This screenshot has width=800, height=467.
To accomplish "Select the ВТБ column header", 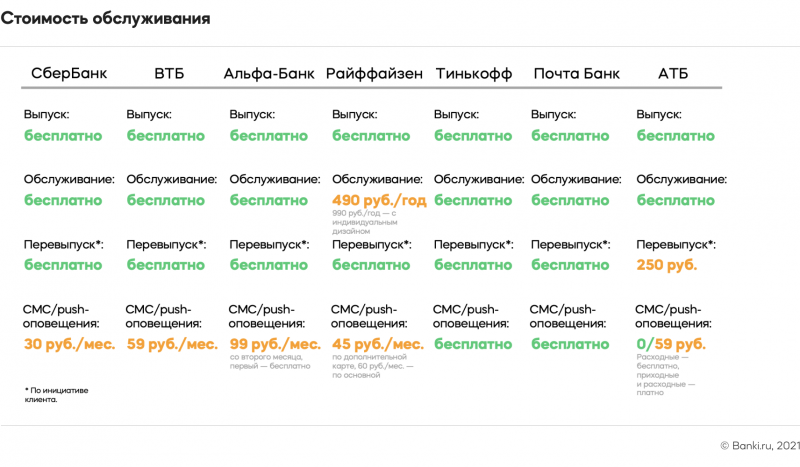I will [169, 74].
